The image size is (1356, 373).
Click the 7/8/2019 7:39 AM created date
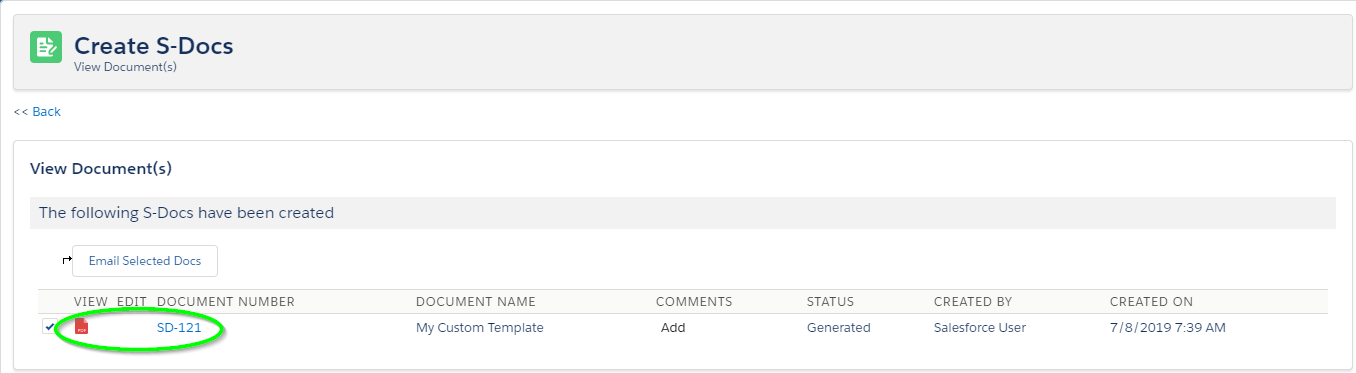point(1168,328)
